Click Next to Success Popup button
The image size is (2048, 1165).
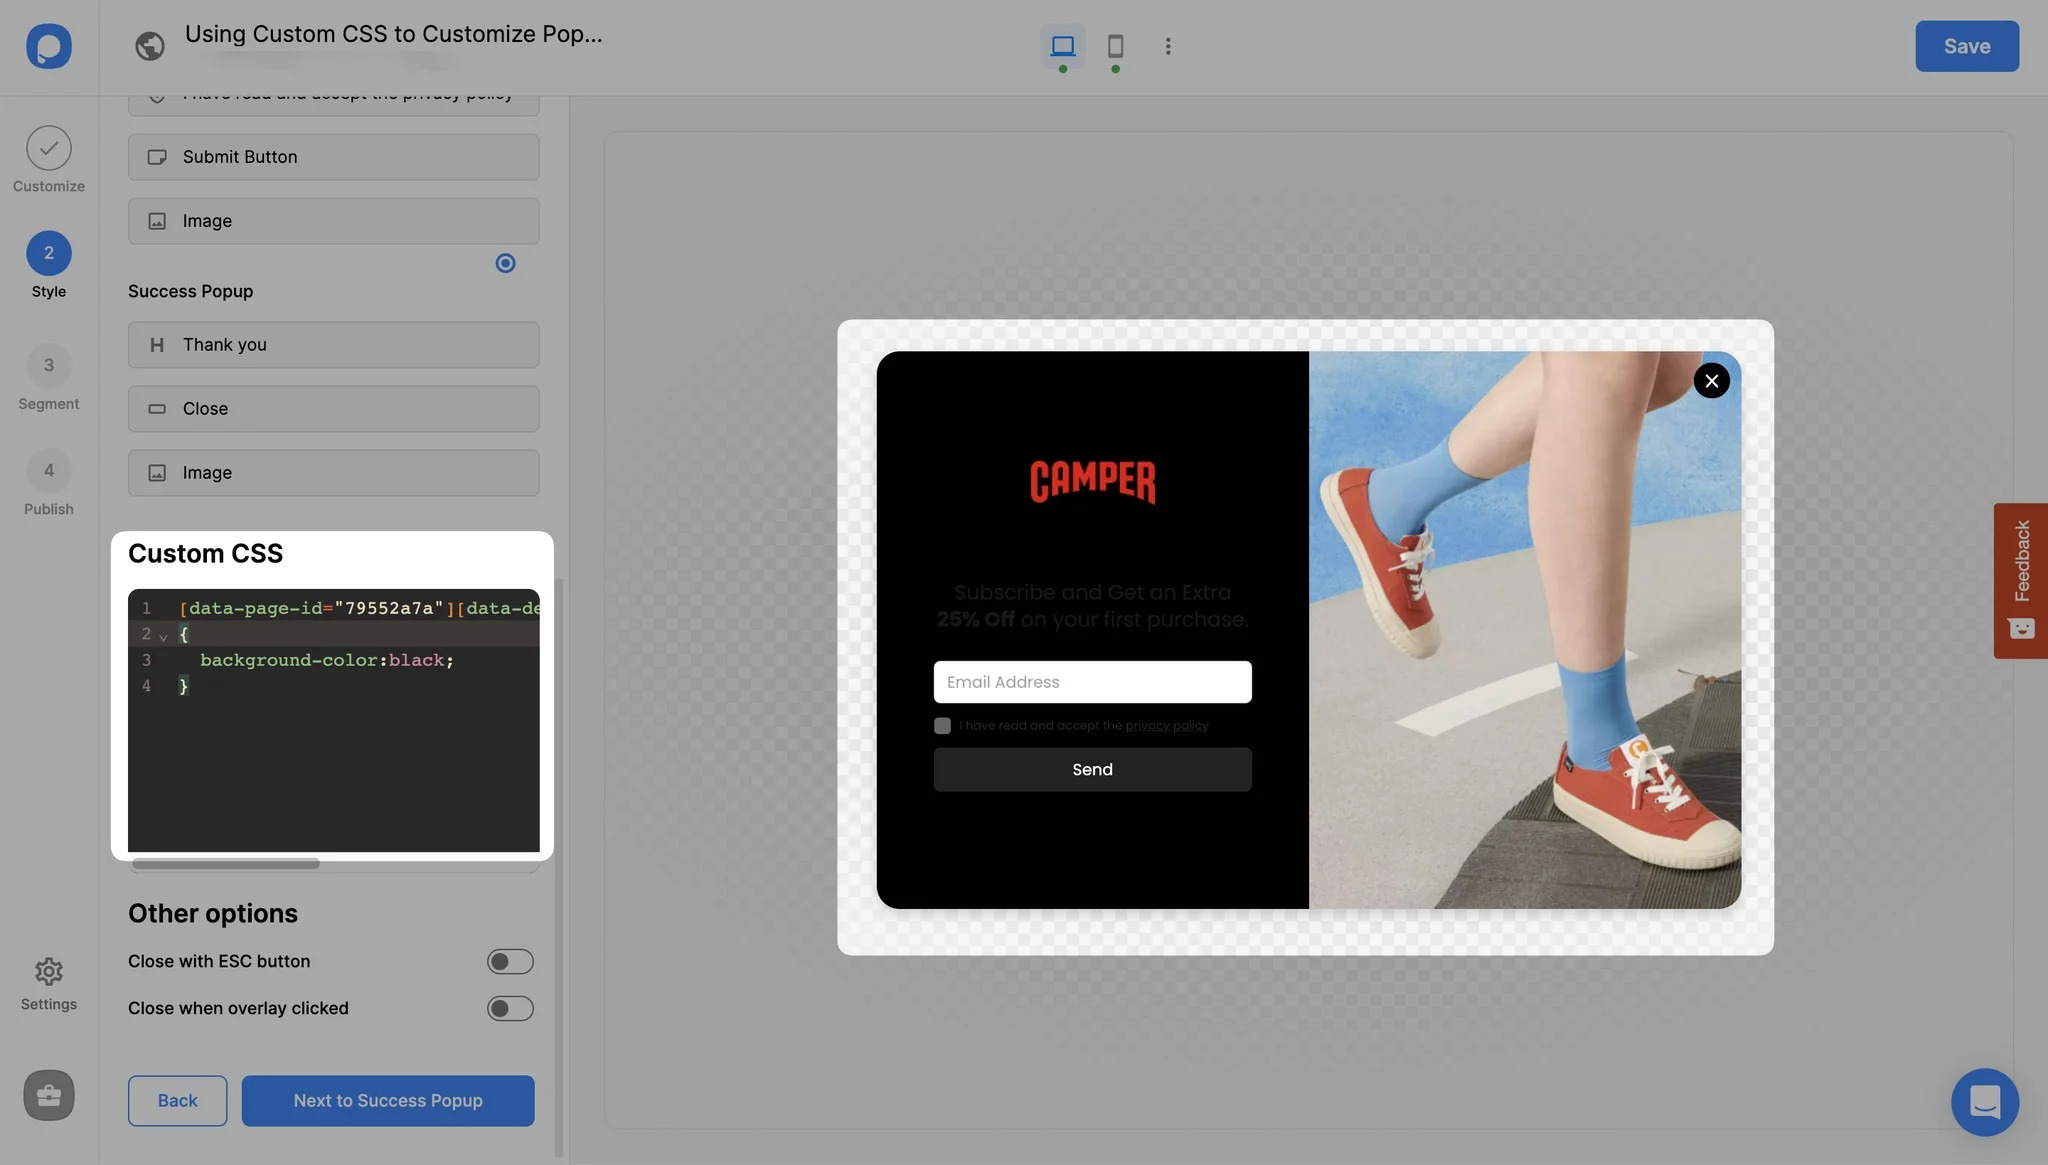(x=388, y=1101)
